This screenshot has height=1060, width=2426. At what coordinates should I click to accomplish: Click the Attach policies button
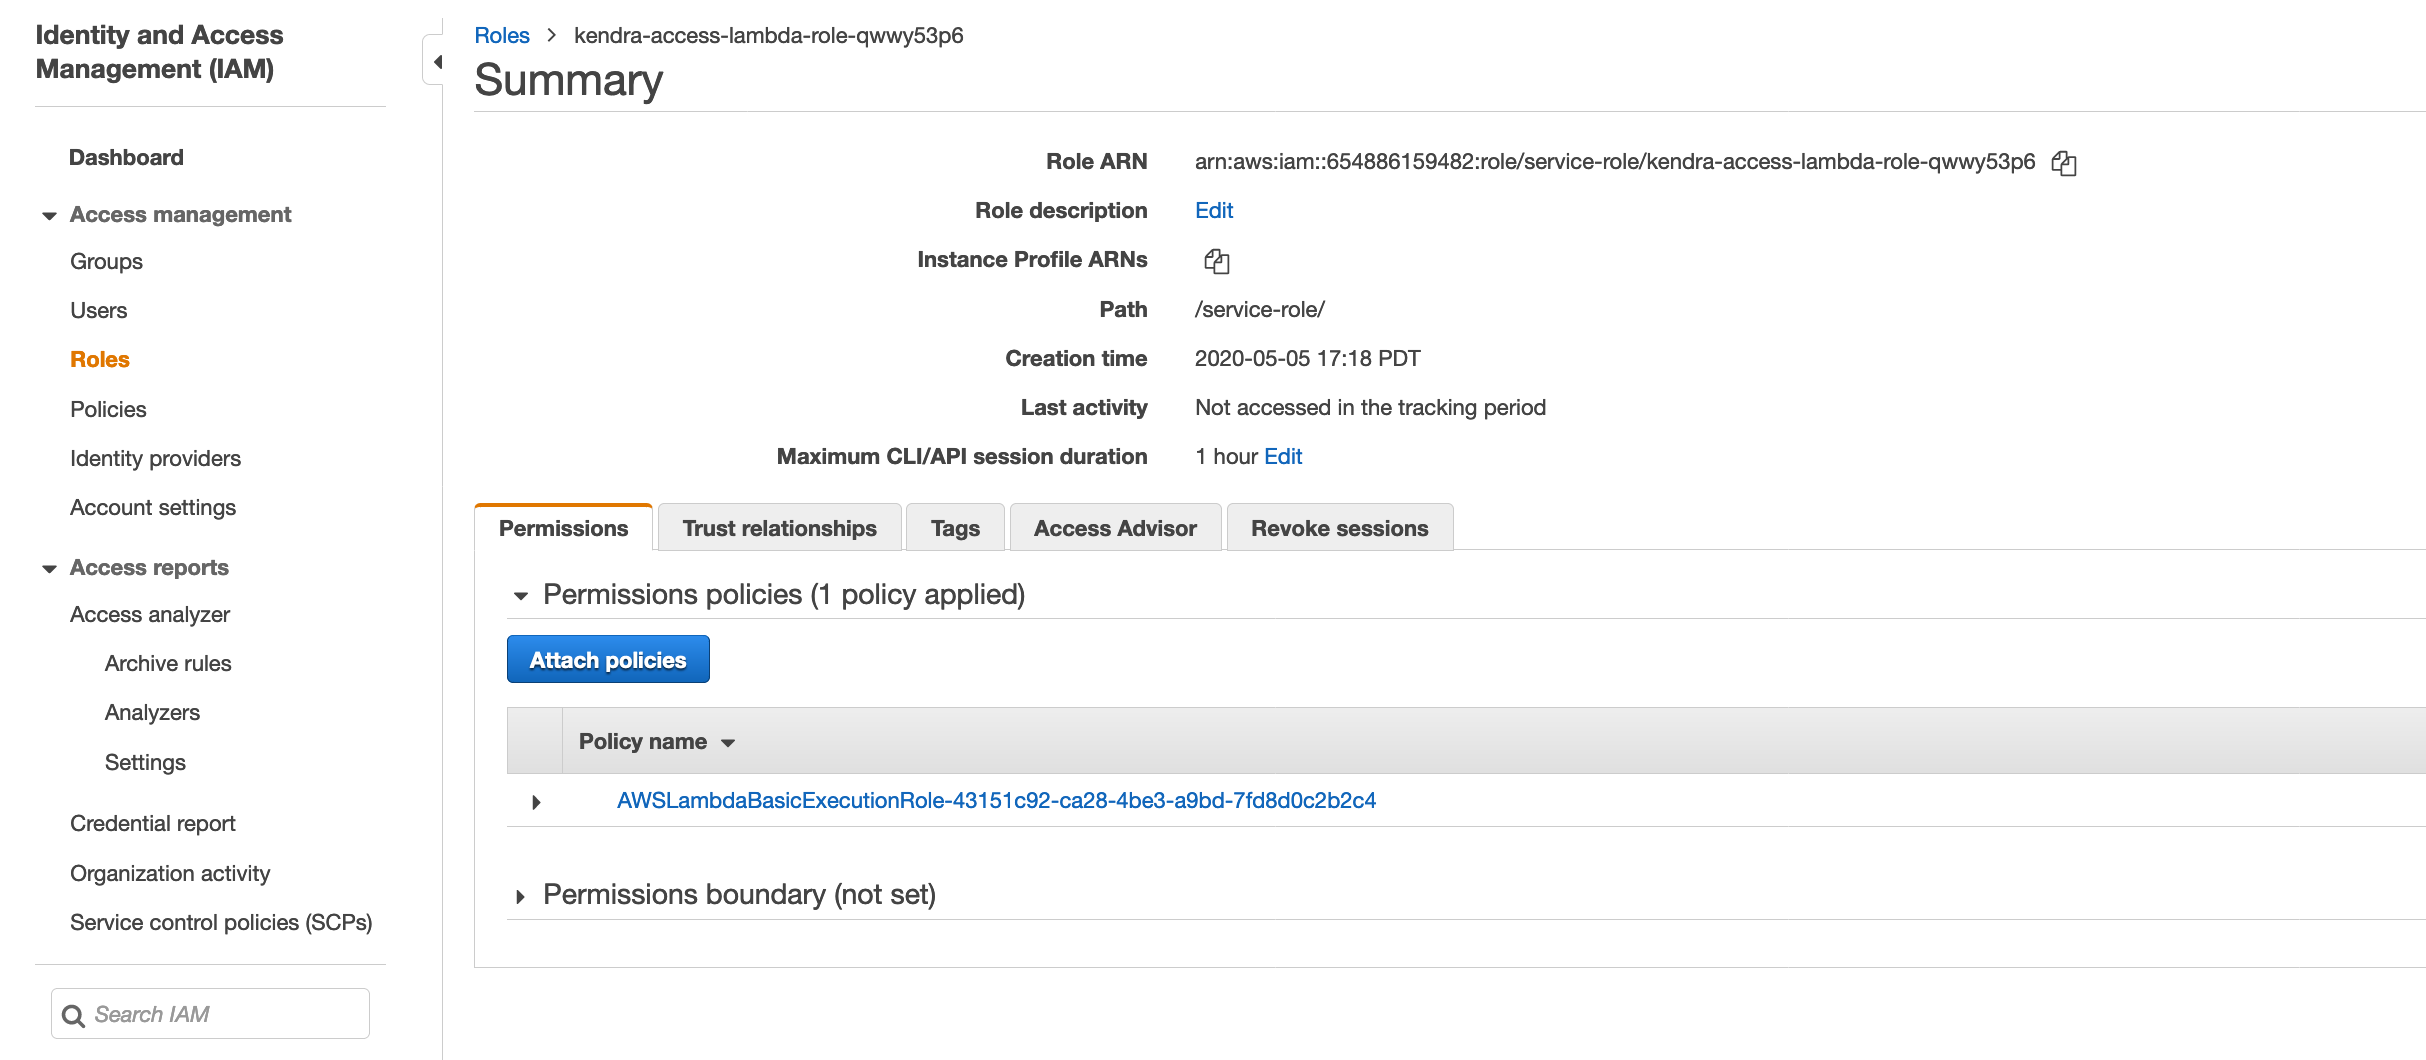pos(608,660)
